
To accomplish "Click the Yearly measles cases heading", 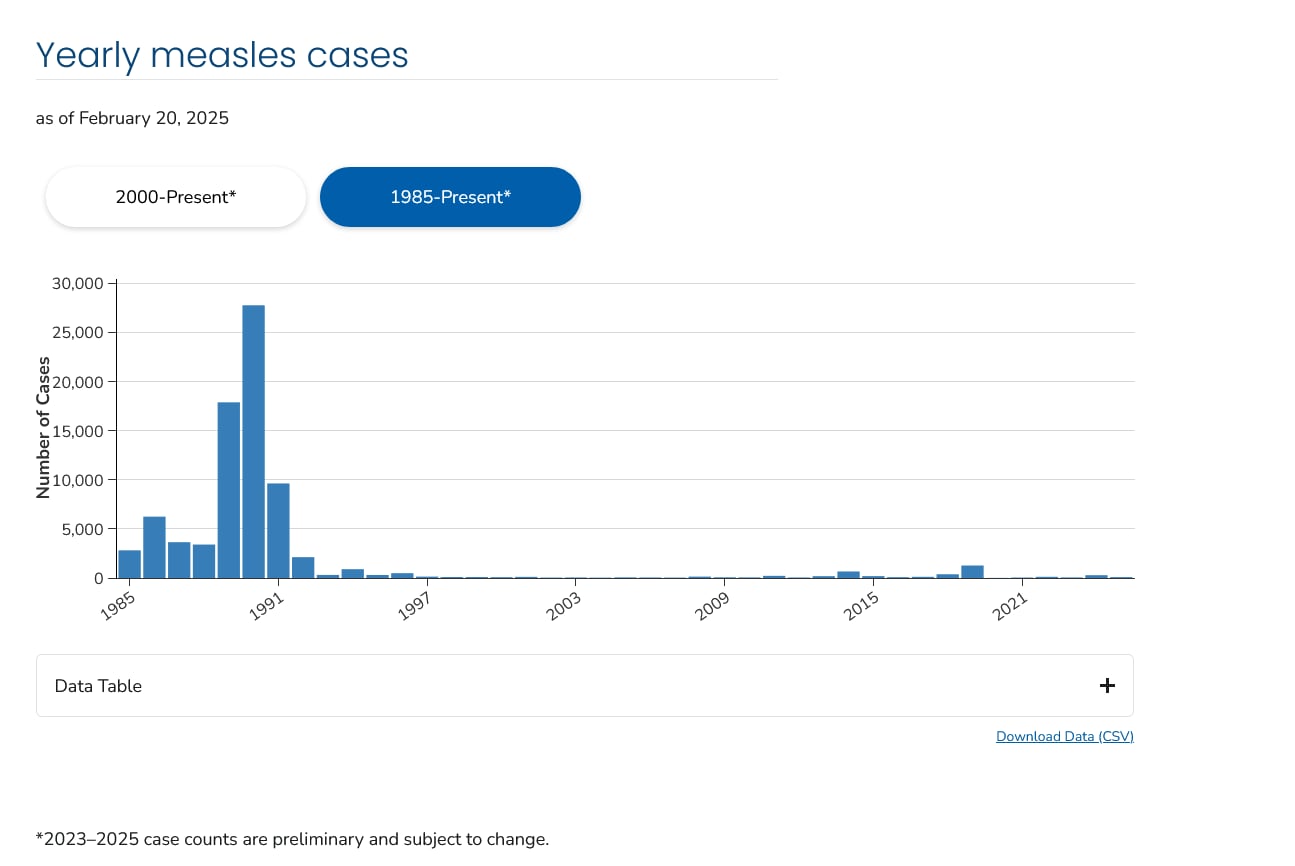I will tap(222, 55).
